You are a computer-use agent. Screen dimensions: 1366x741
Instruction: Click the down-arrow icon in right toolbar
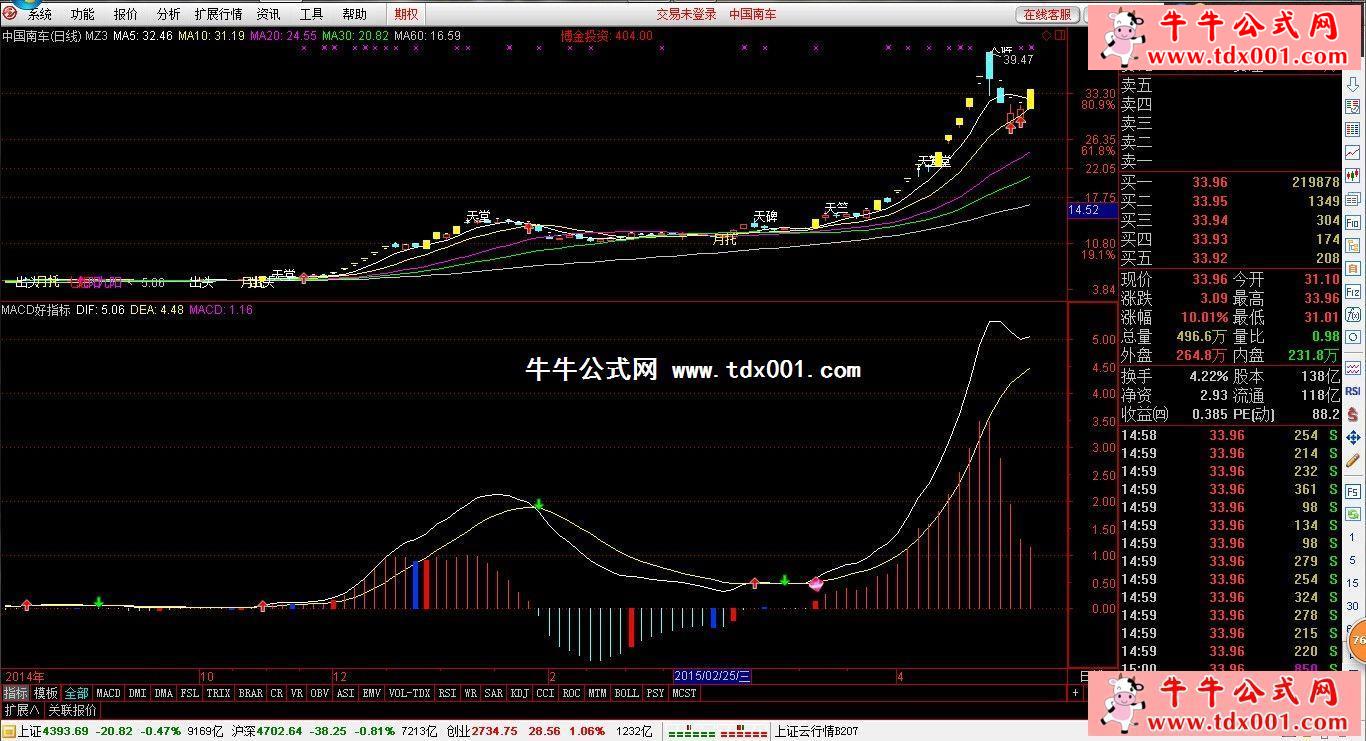[x=1353, y=85]
